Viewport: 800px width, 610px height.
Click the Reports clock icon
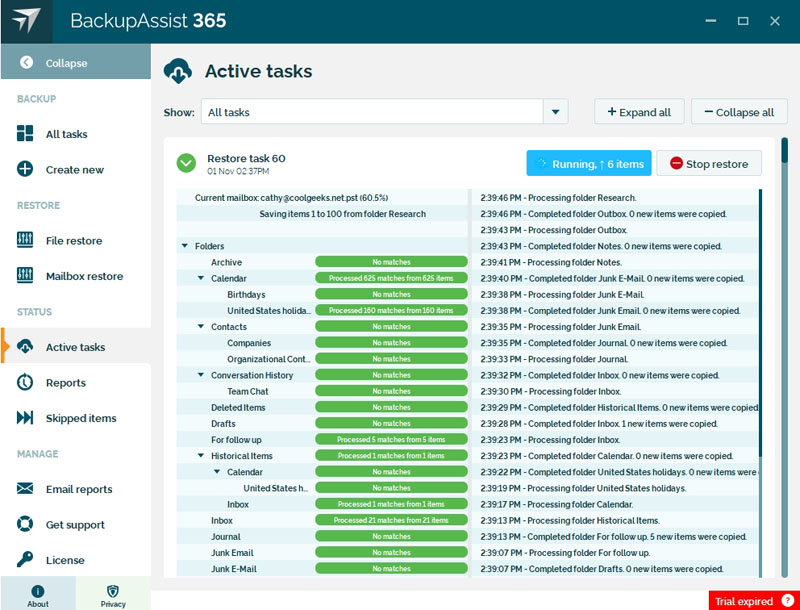[x=25, y=382]
